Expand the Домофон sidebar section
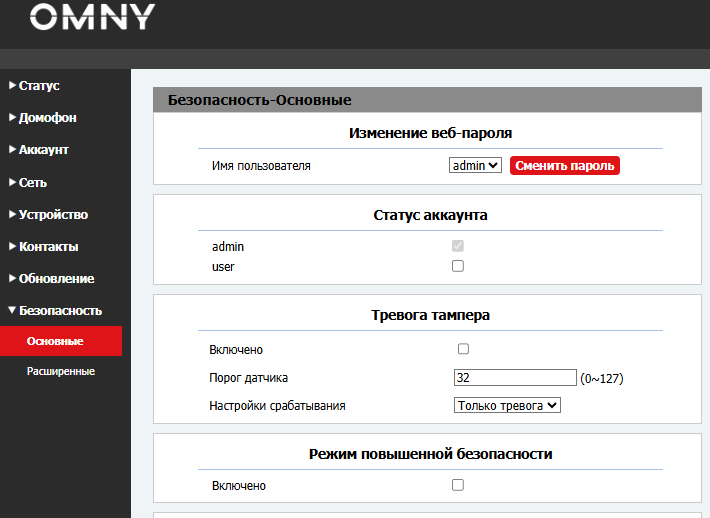This screenshot has height=518, width=710. pos(47,118)
